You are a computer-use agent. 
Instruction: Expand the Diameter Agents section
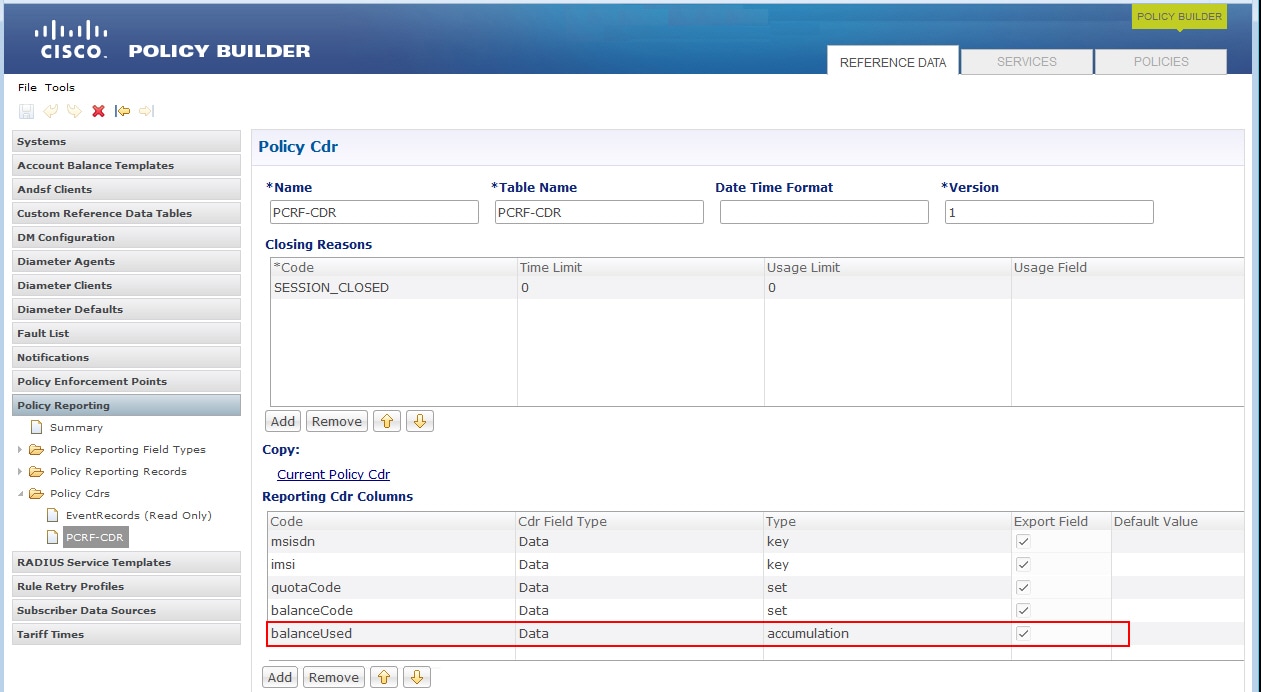point(126,262)
